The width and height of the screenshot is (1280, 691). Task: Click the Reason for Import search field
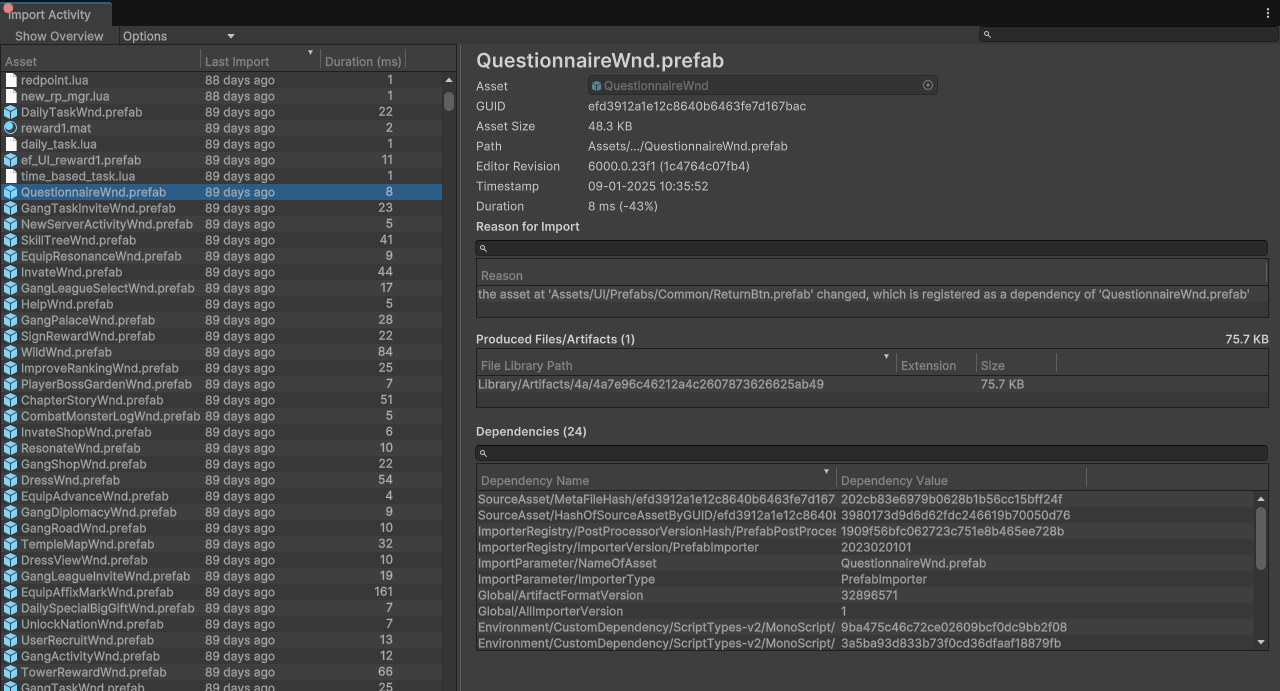point(871,248)
